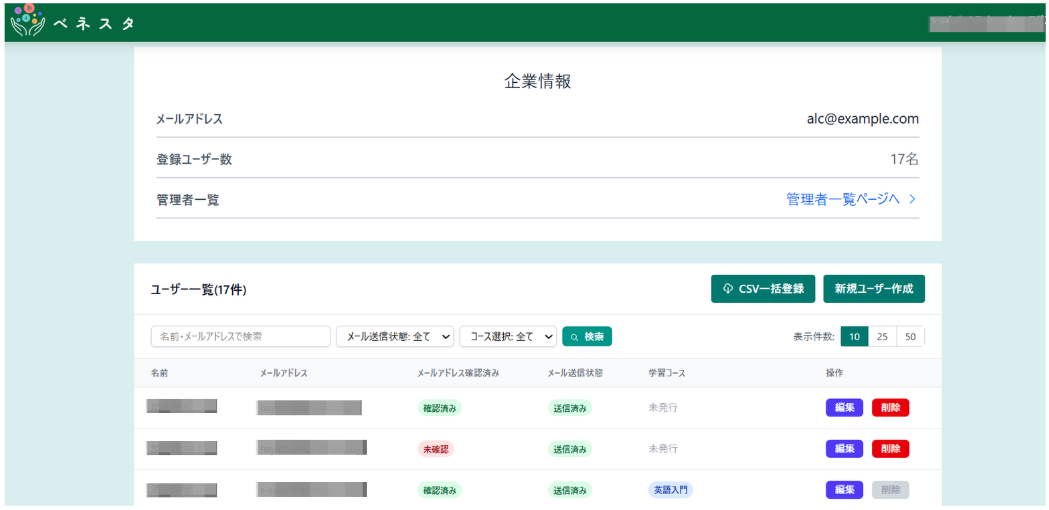Click the cloud upload icon on CSV一括登録

728,289
